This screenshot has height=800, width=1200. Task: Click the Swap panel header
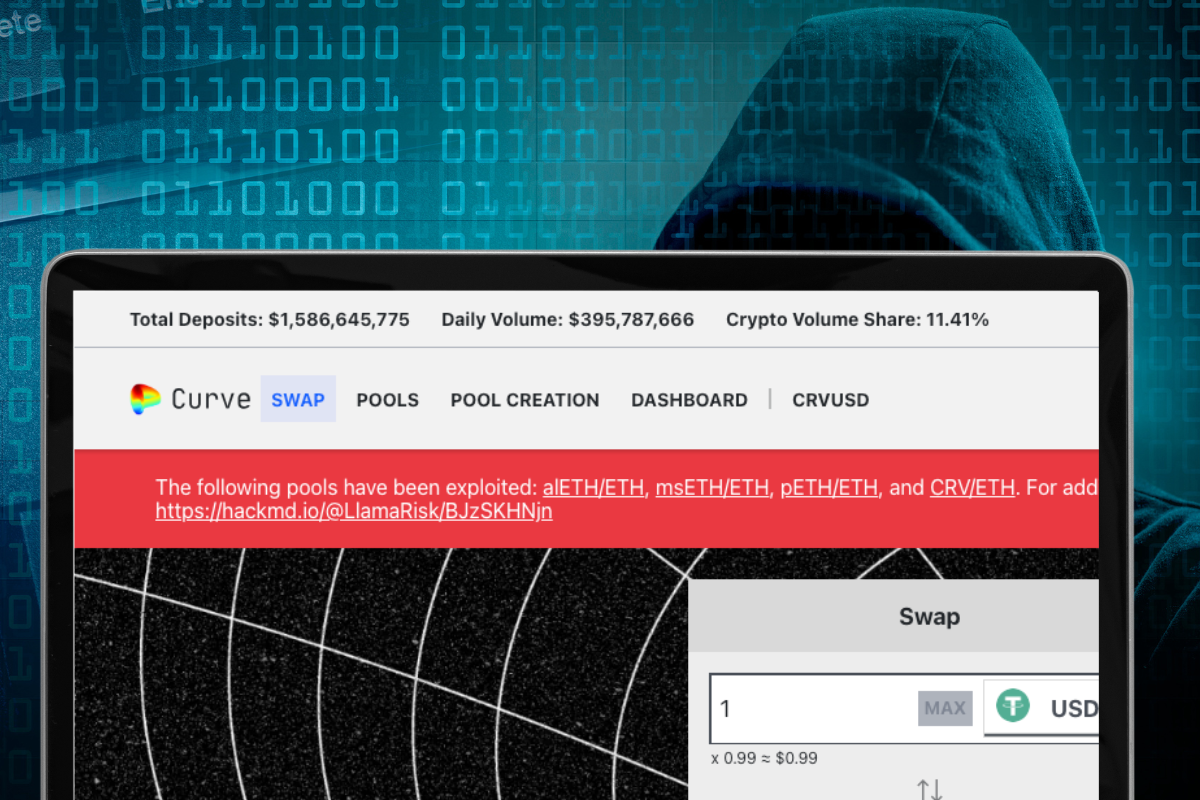click(x=928, y=617)
